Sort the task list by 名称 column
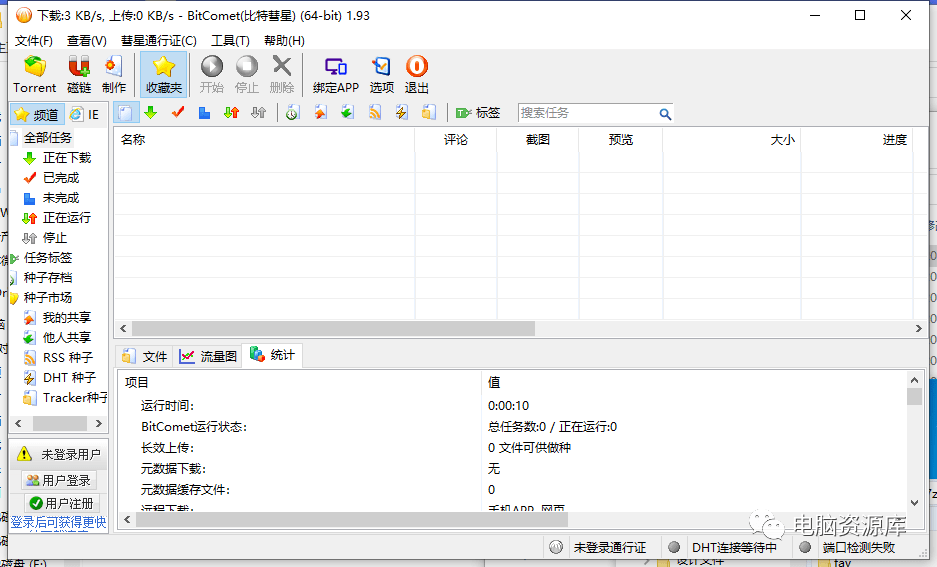Viewport: 937px width, 567px height. (x=264, y=140)
